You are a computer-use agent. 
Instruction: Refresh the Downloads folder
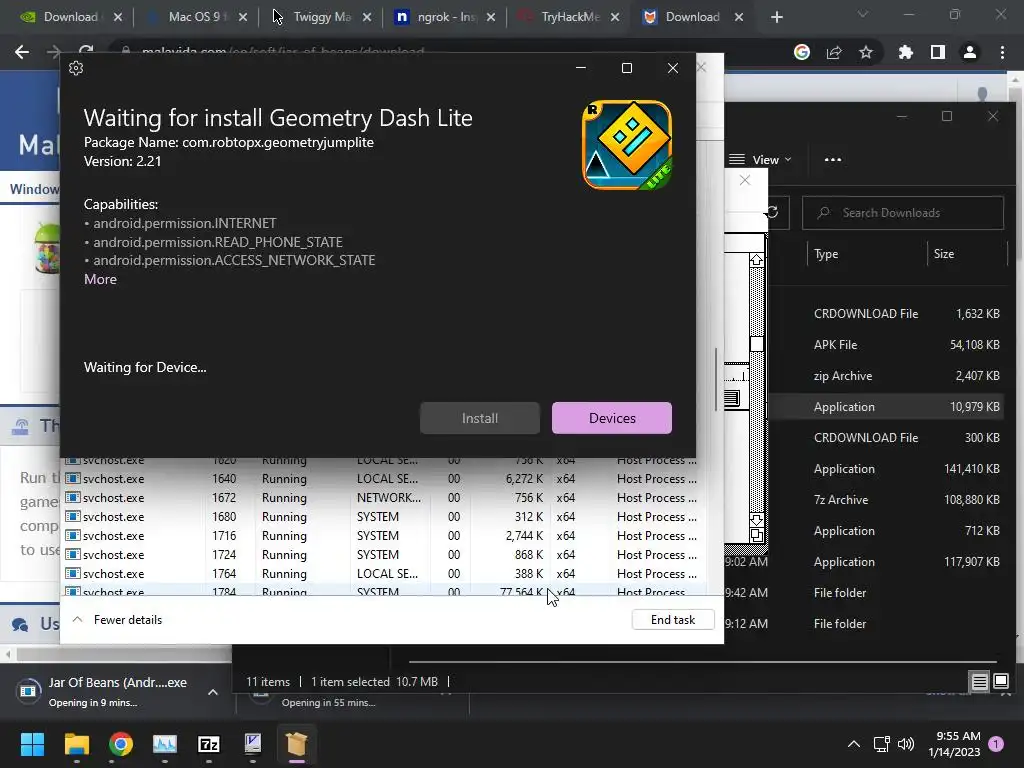773,213
